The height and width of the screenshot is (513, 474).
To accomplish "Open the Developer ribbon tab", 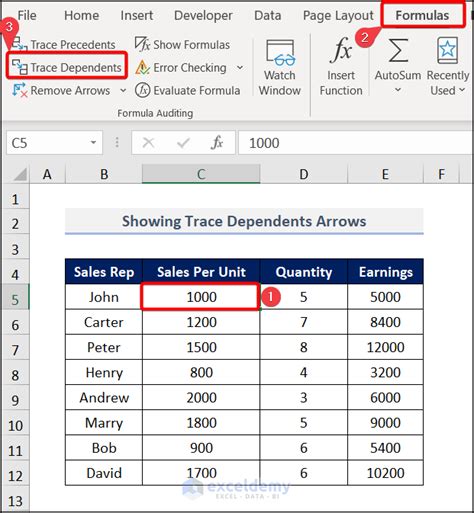I will (x=203, y=15).
